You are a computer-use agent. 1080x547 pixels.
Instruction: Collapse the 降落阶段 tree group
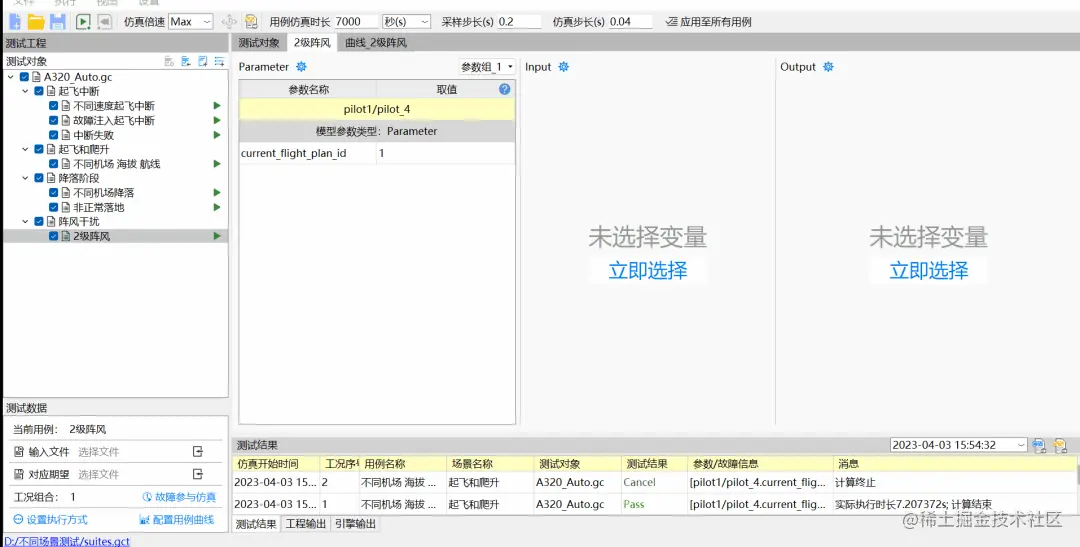point(25,178)
